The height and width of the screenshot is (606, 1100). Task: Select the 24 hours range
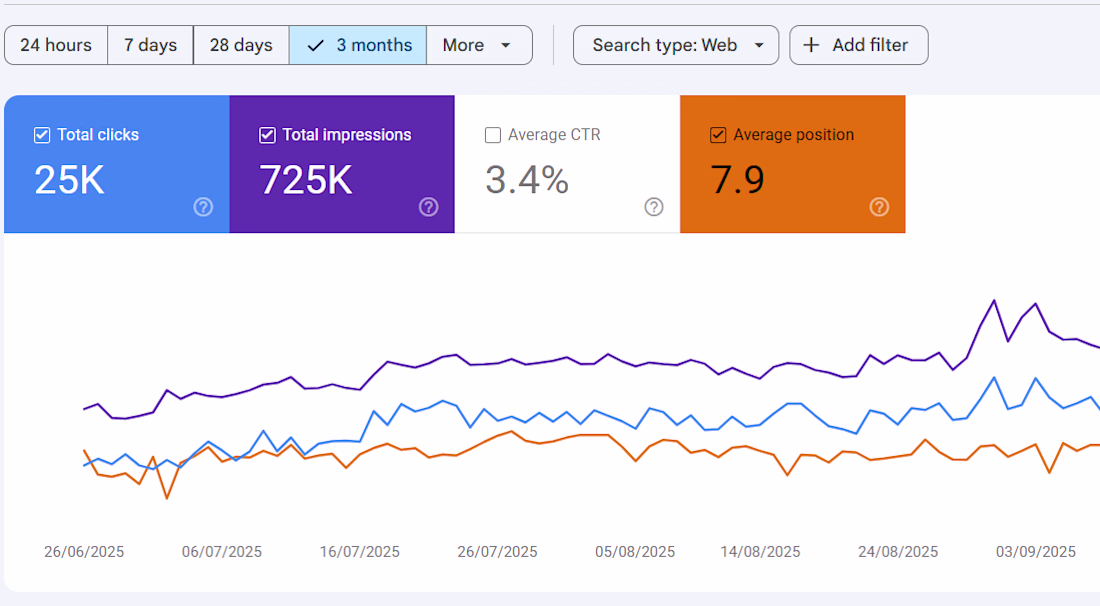click(x=56, y=45)
